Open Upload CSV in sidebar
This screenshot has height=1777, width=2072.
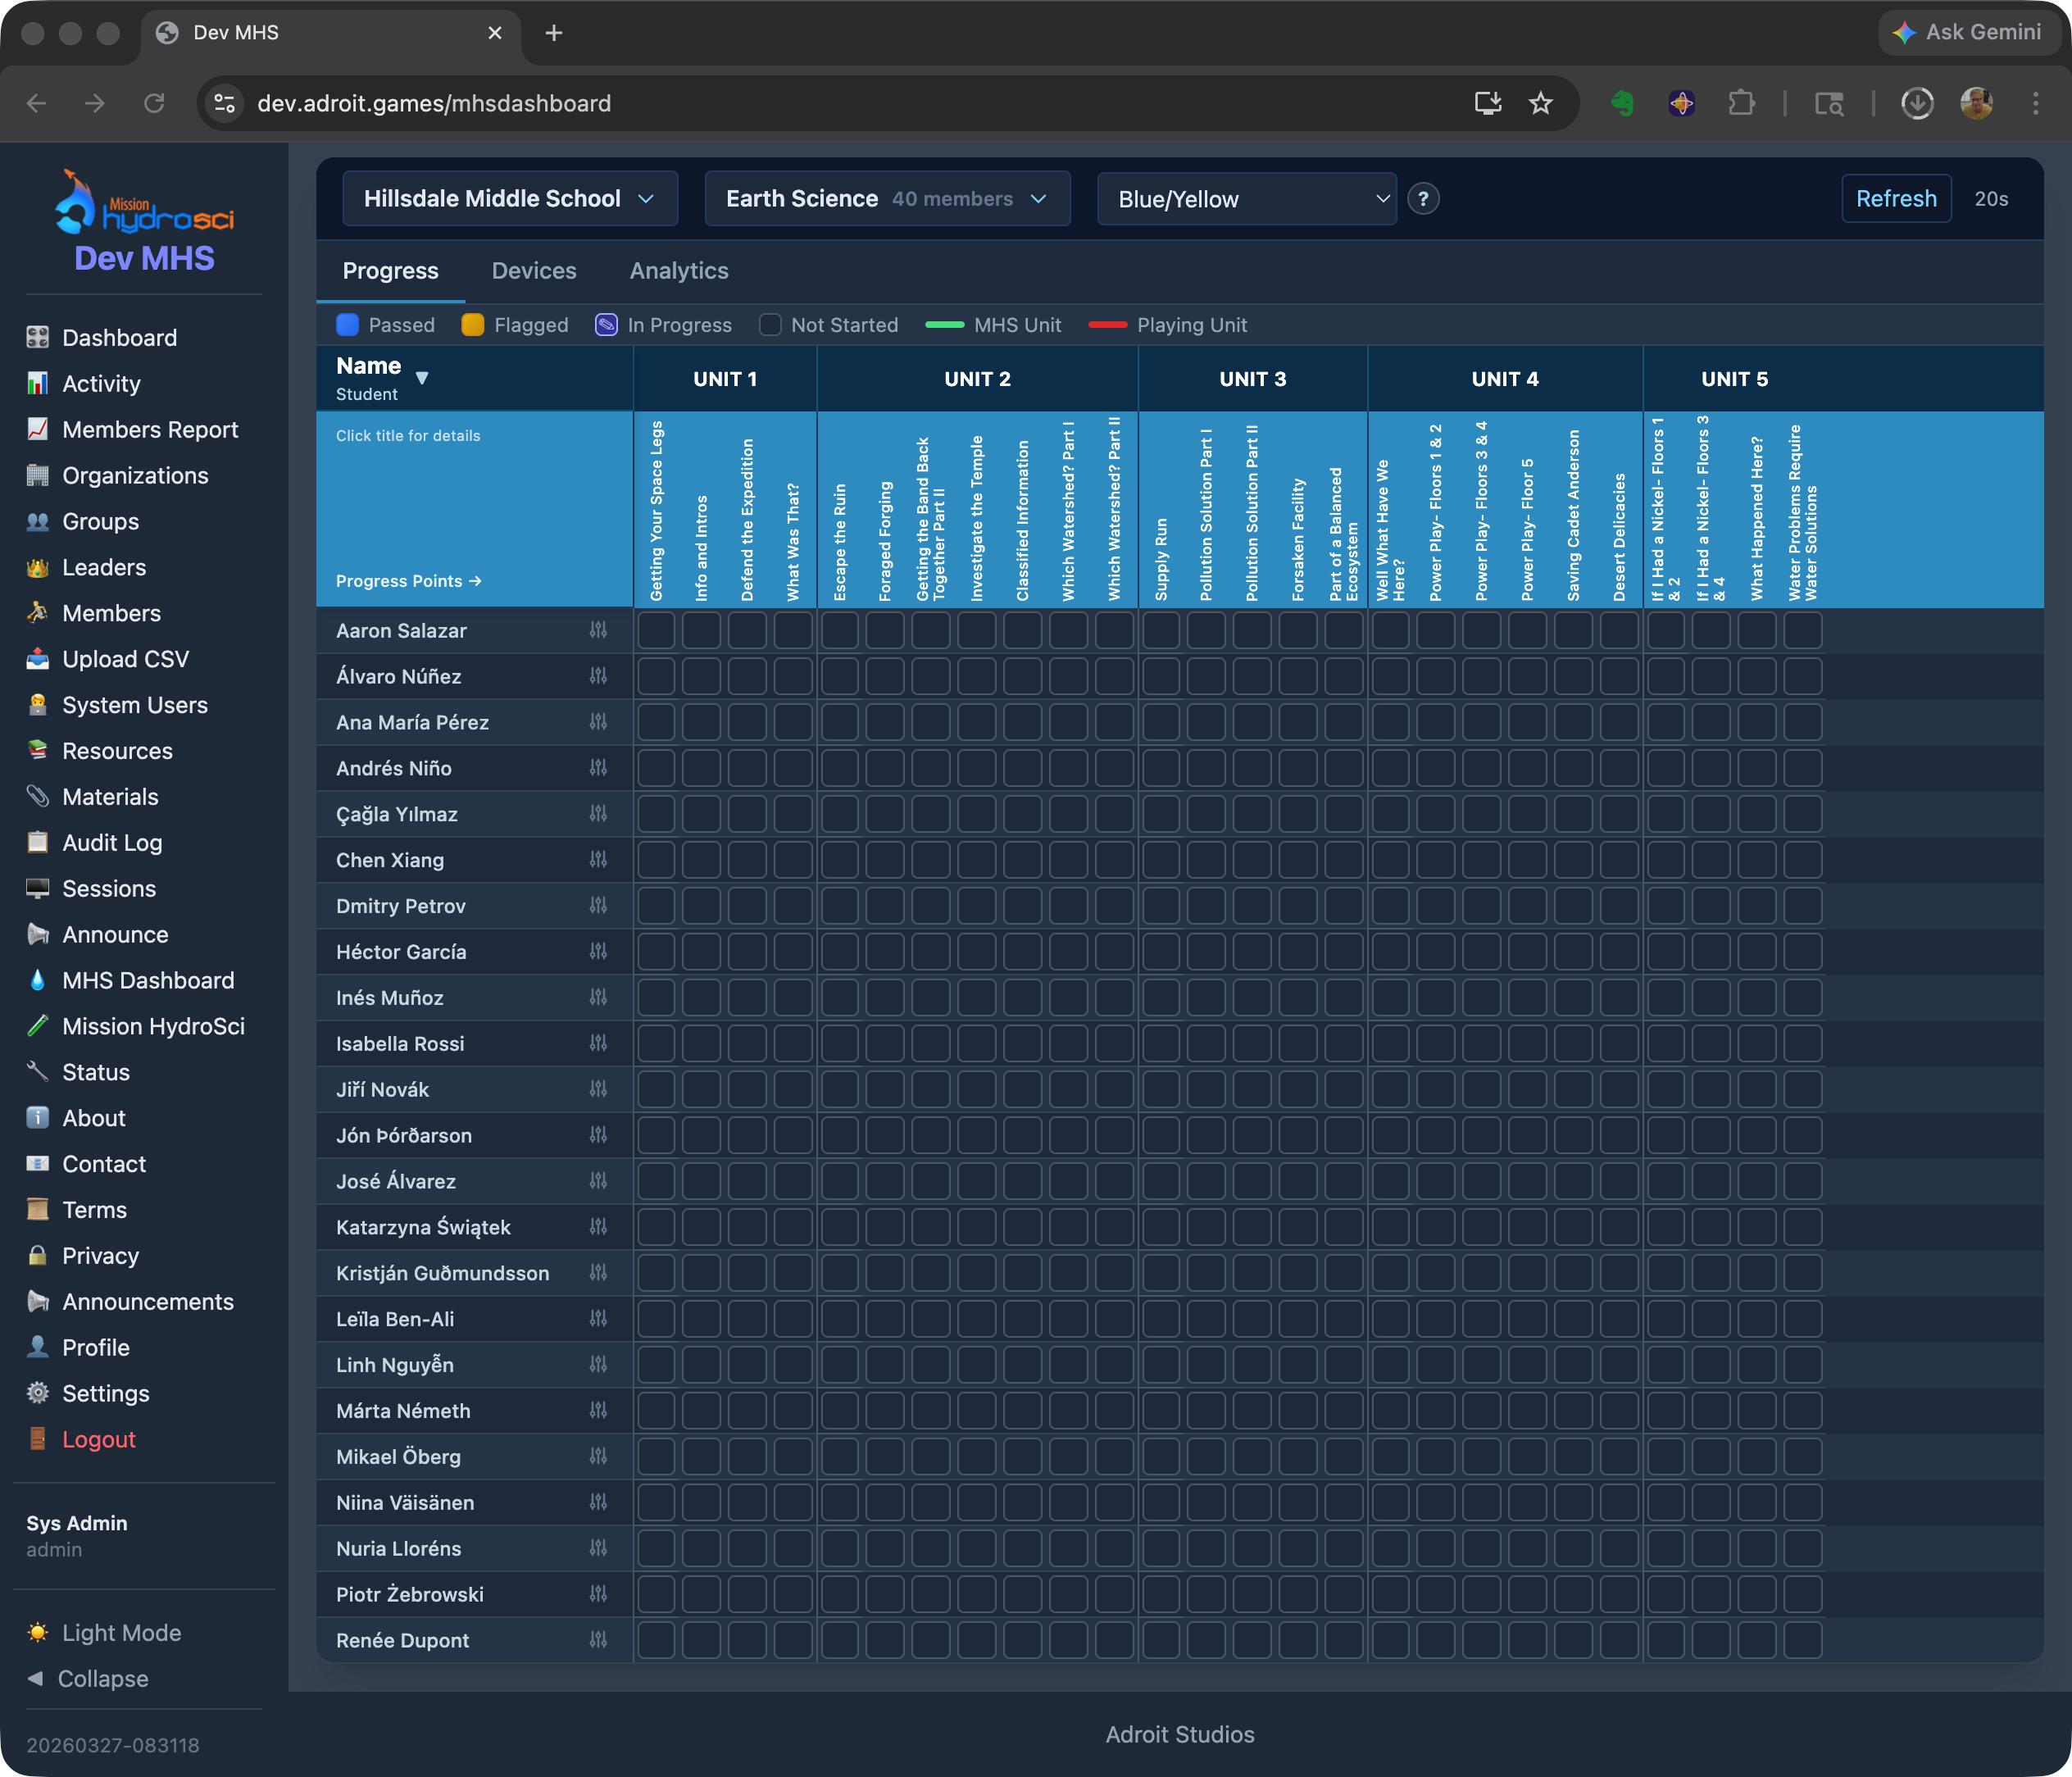tap(125, 659)
